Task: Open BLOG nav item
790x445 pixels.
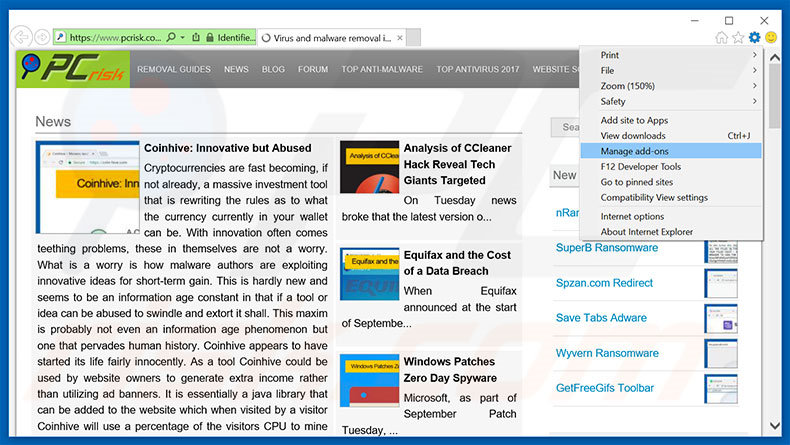Action: point(273,69)
